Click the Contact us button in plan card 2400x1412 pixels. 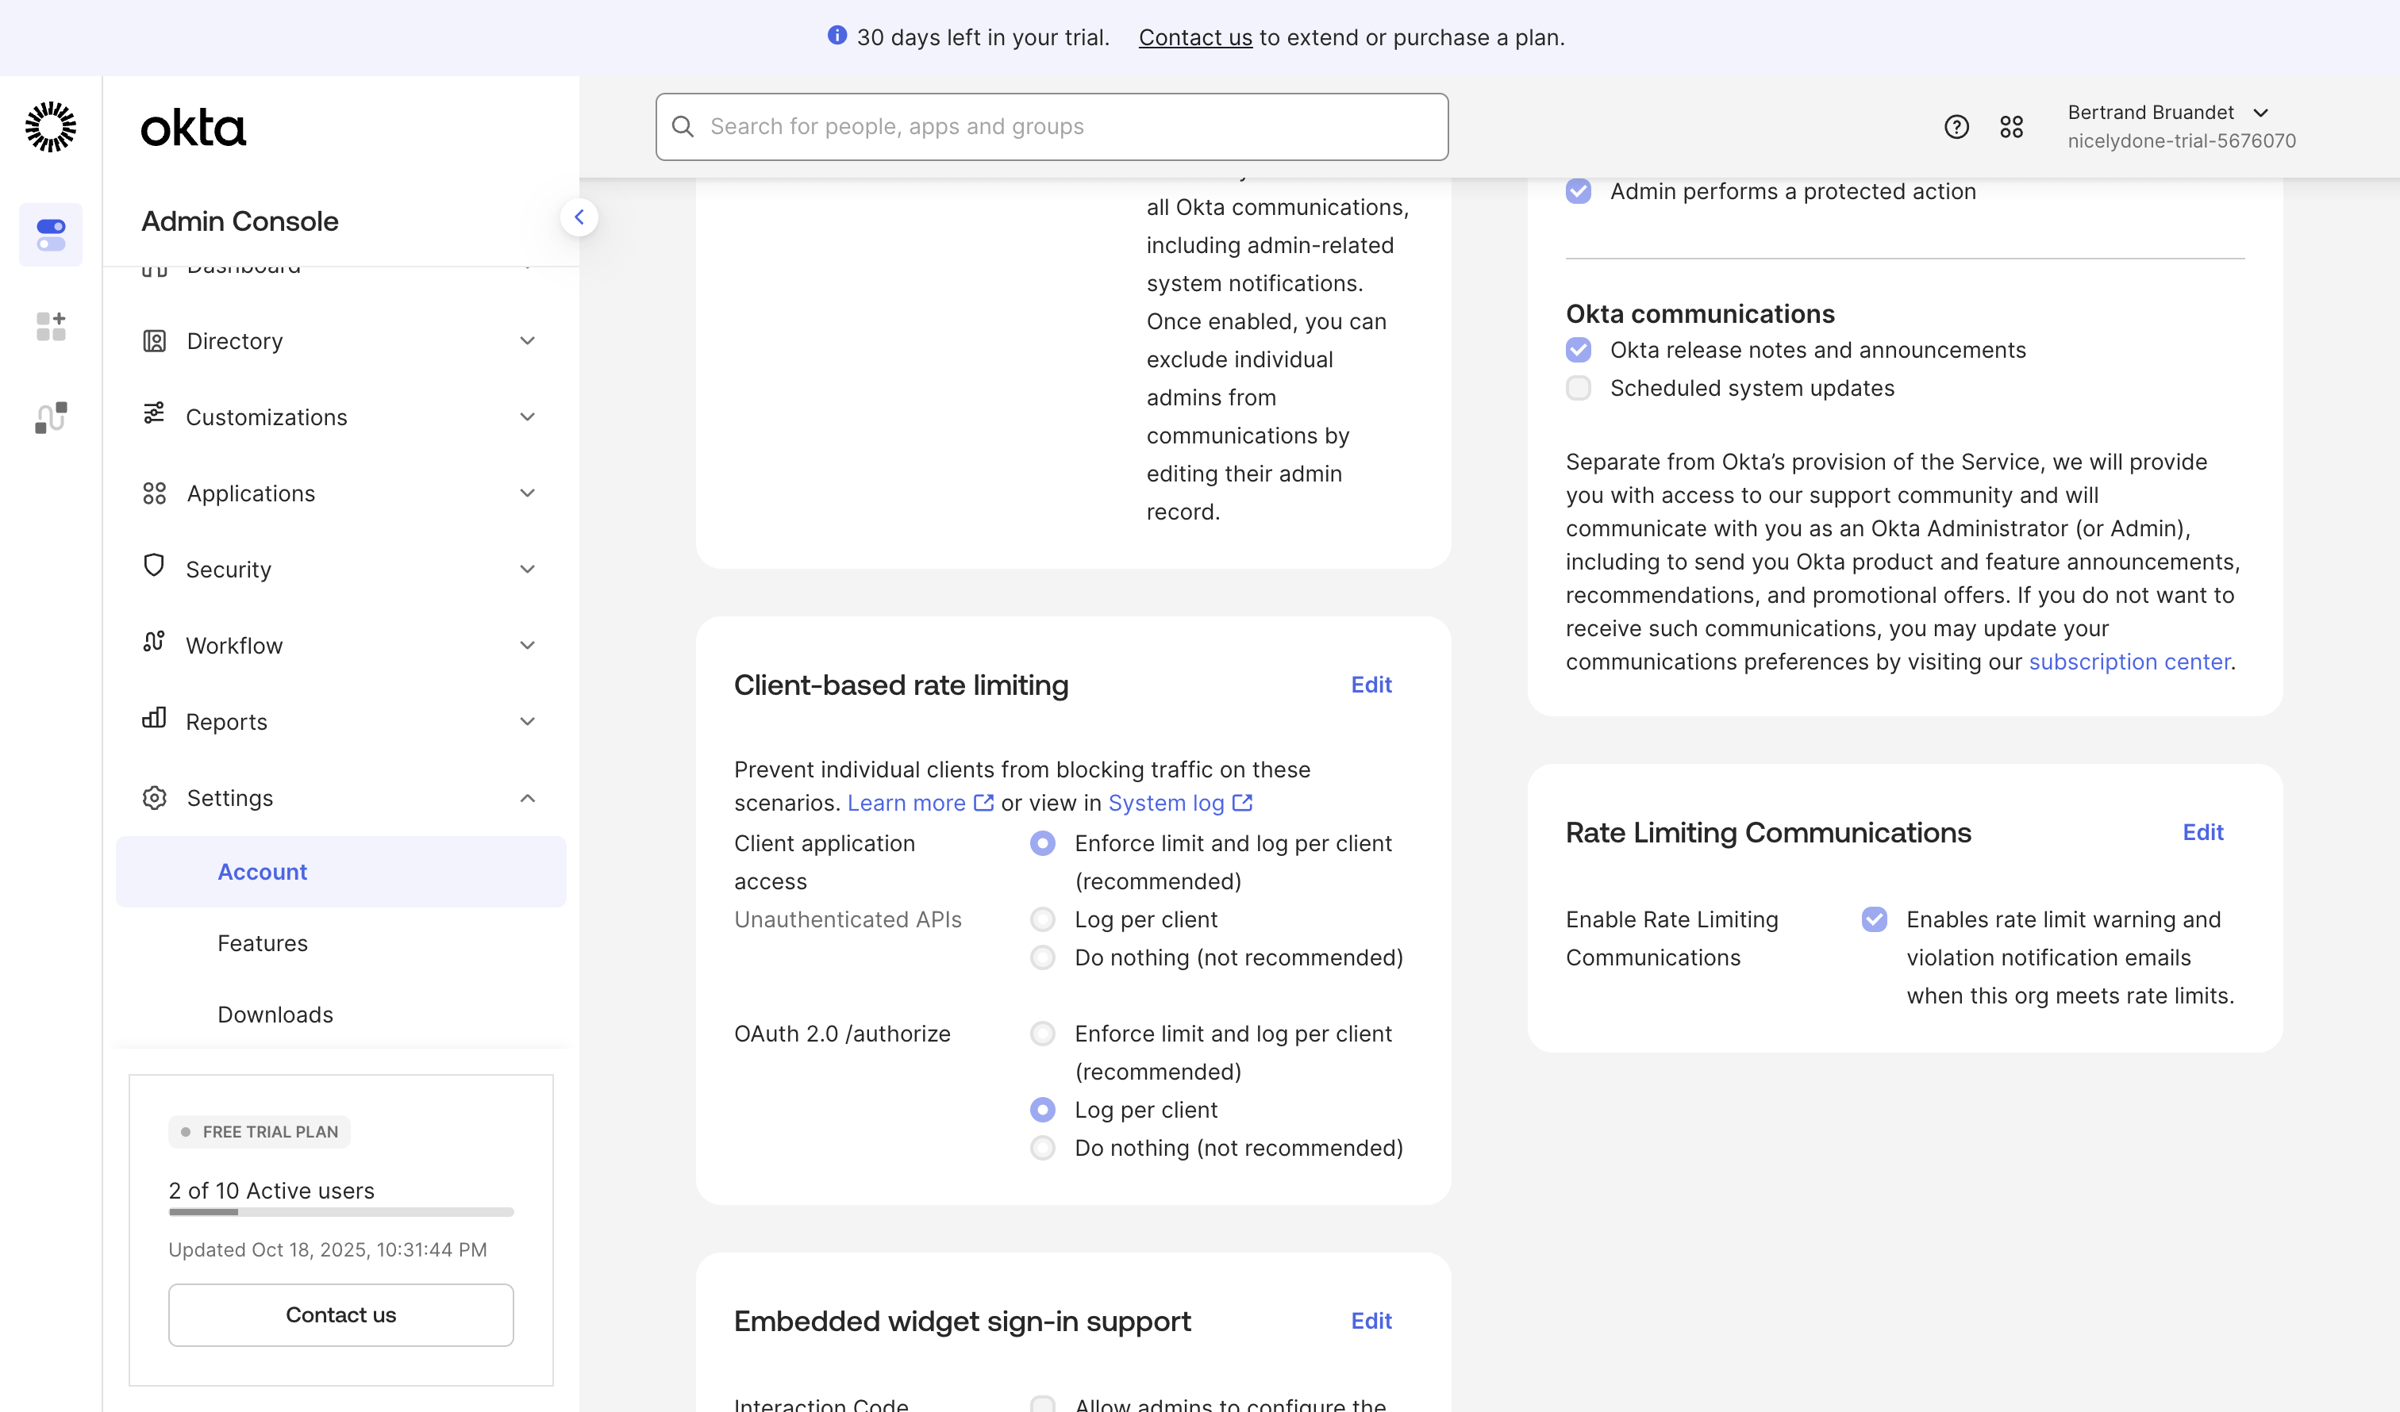coord(341,1315)
